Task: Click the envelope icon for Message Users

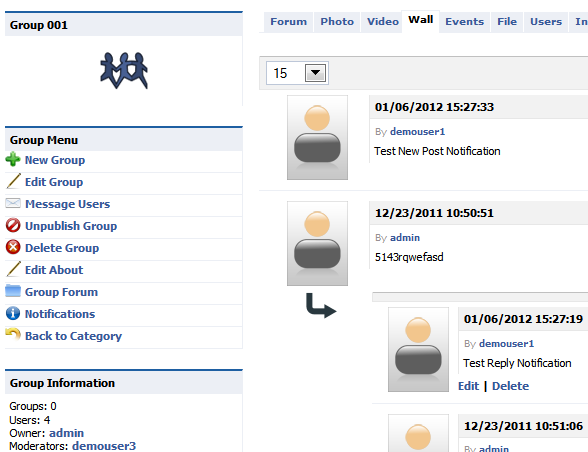Action: tap(13, 203)
